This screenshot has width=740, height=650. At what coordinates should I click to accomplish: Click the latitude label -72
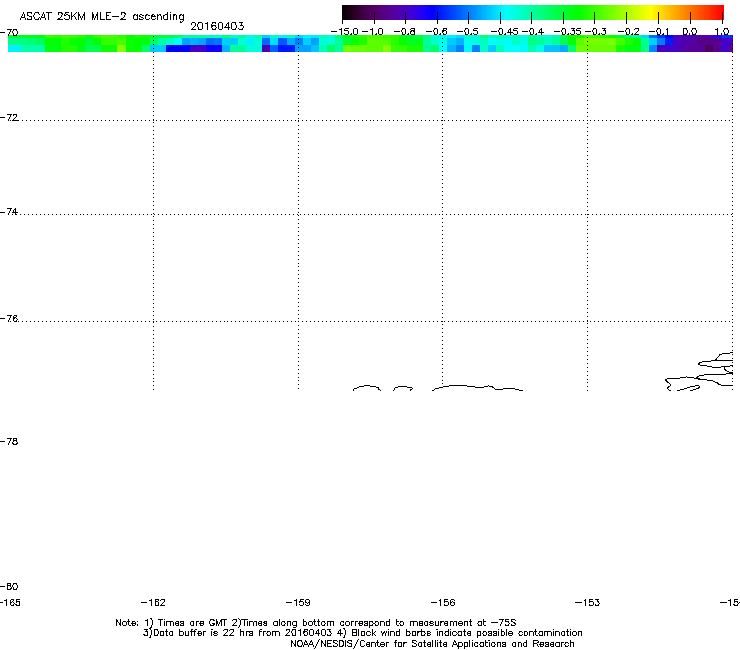(9, 117)
